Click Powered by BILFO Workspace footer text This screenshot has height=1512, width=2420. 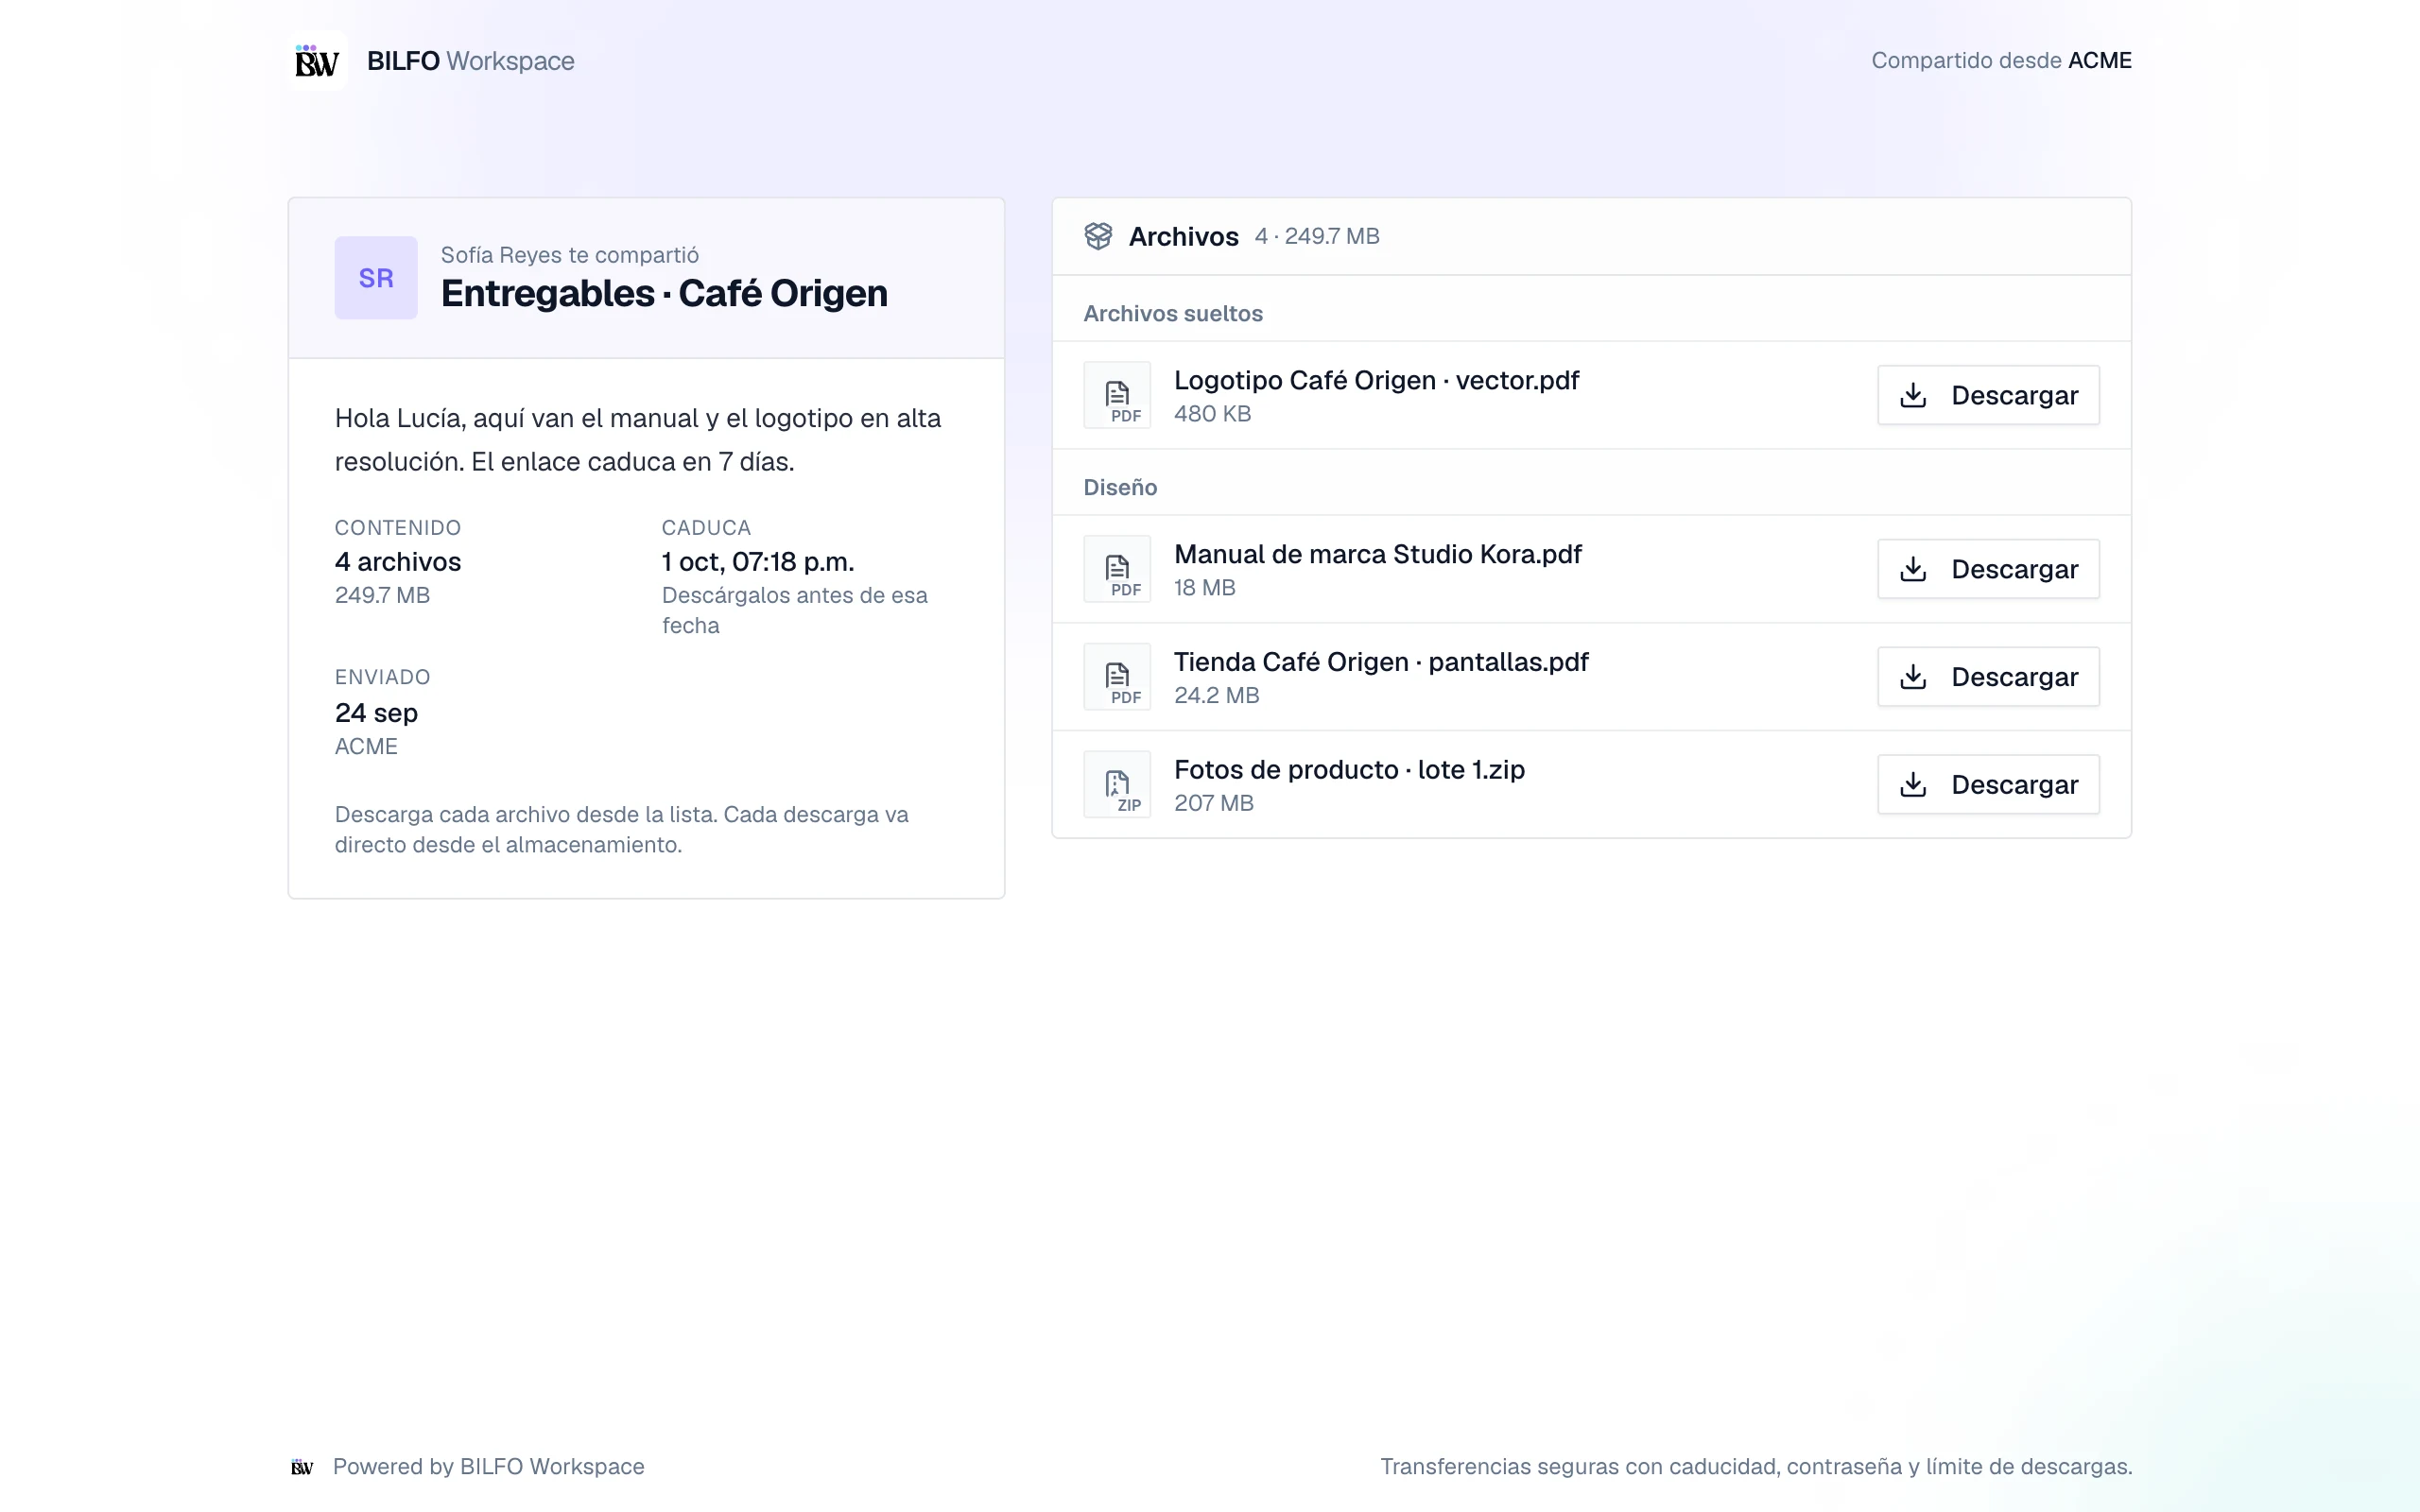pos(488,1467)
